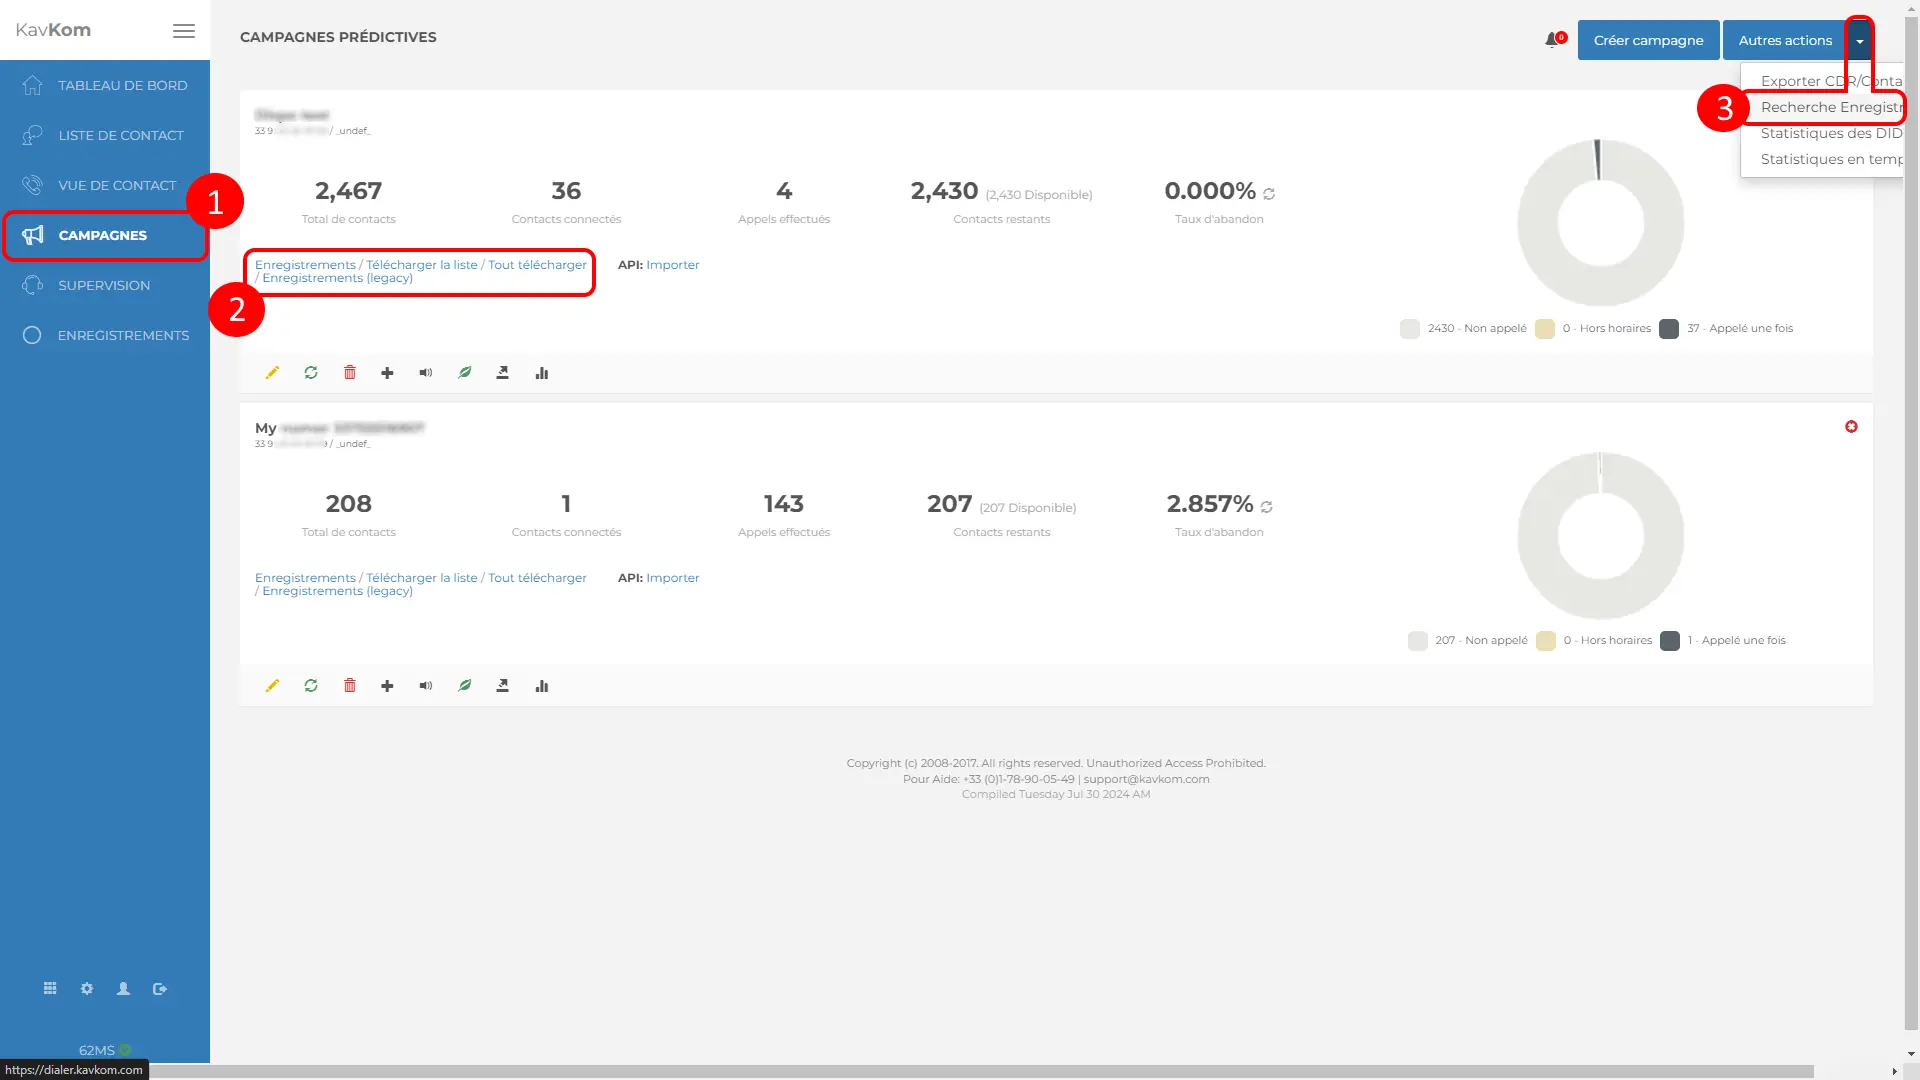This screenshot has height=1080, width=1920.
Task: Choose Statistiques des DID menu entry
Action: pyautogui.click(x=1830, y=133)
